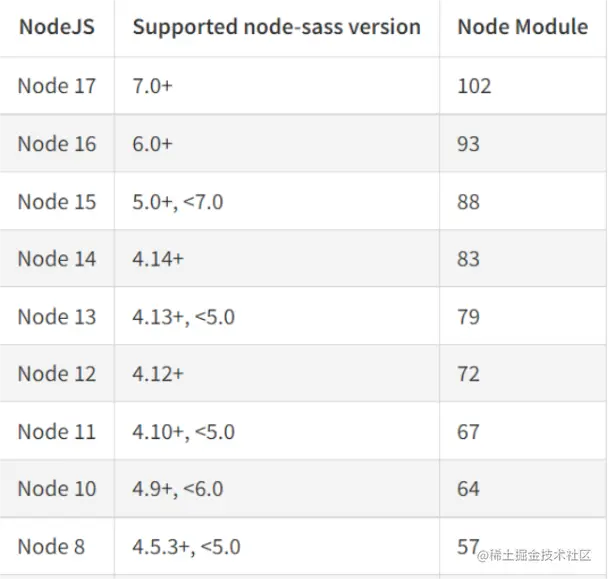Click the module value 79

tap(468, 317)
